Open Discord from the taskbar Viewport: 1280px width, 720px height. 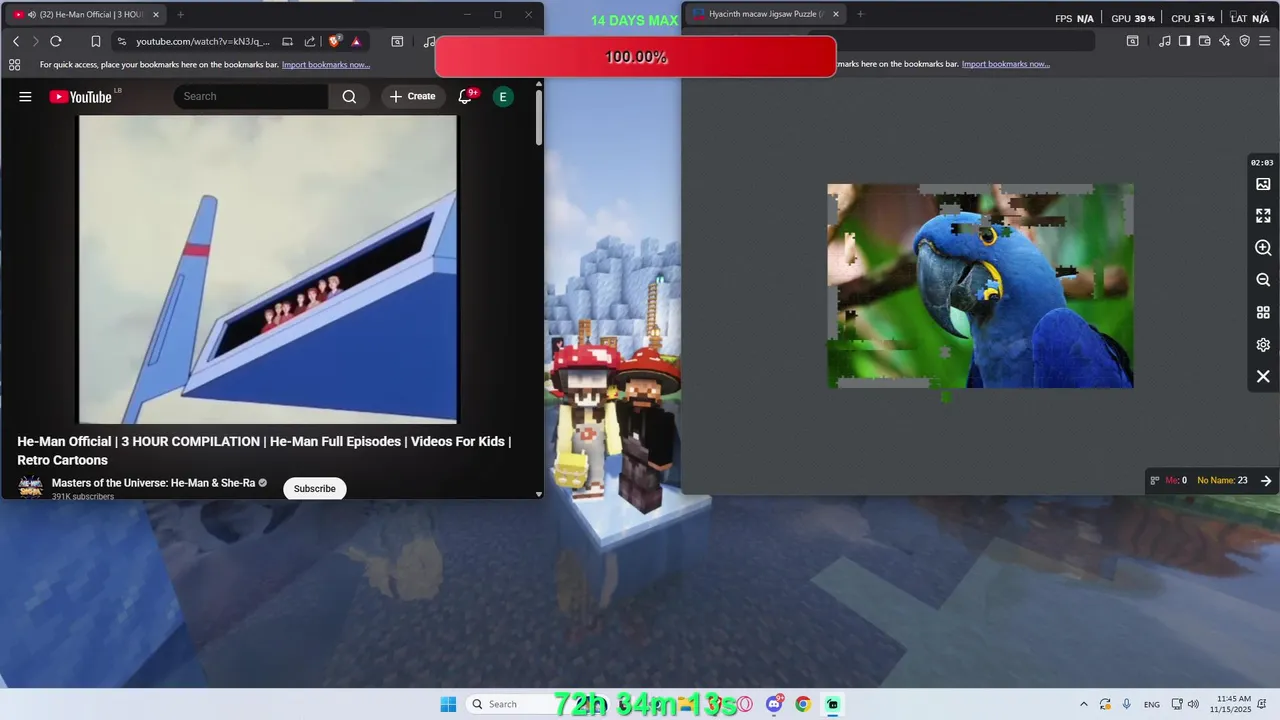click(x=774, y=704)
